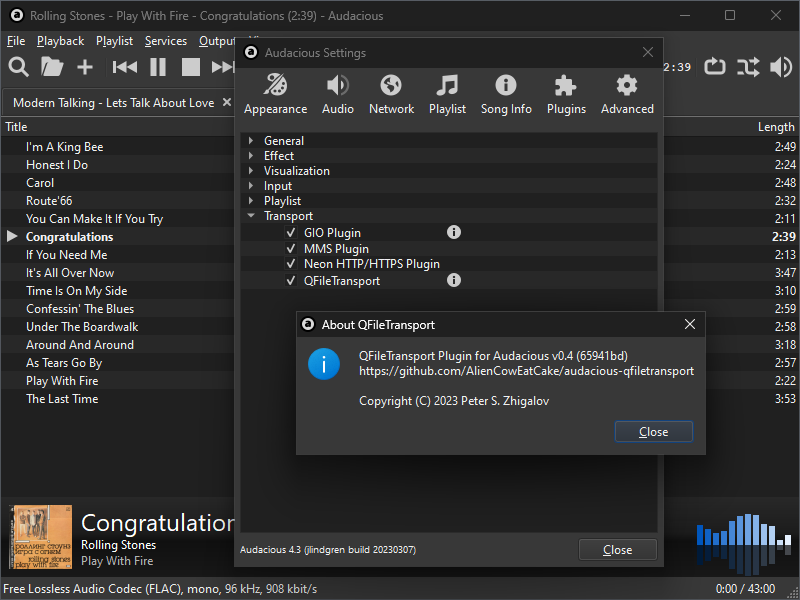Select the track I'm A King Bee
This screenshot has width=800, height=600.
(x=65, y=147)
